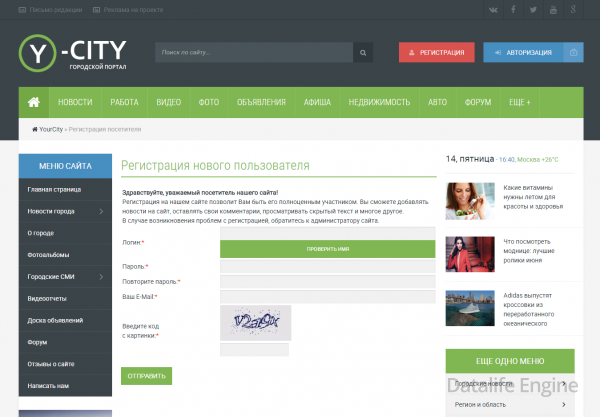Click the search magnifier icon

[363, 52]
